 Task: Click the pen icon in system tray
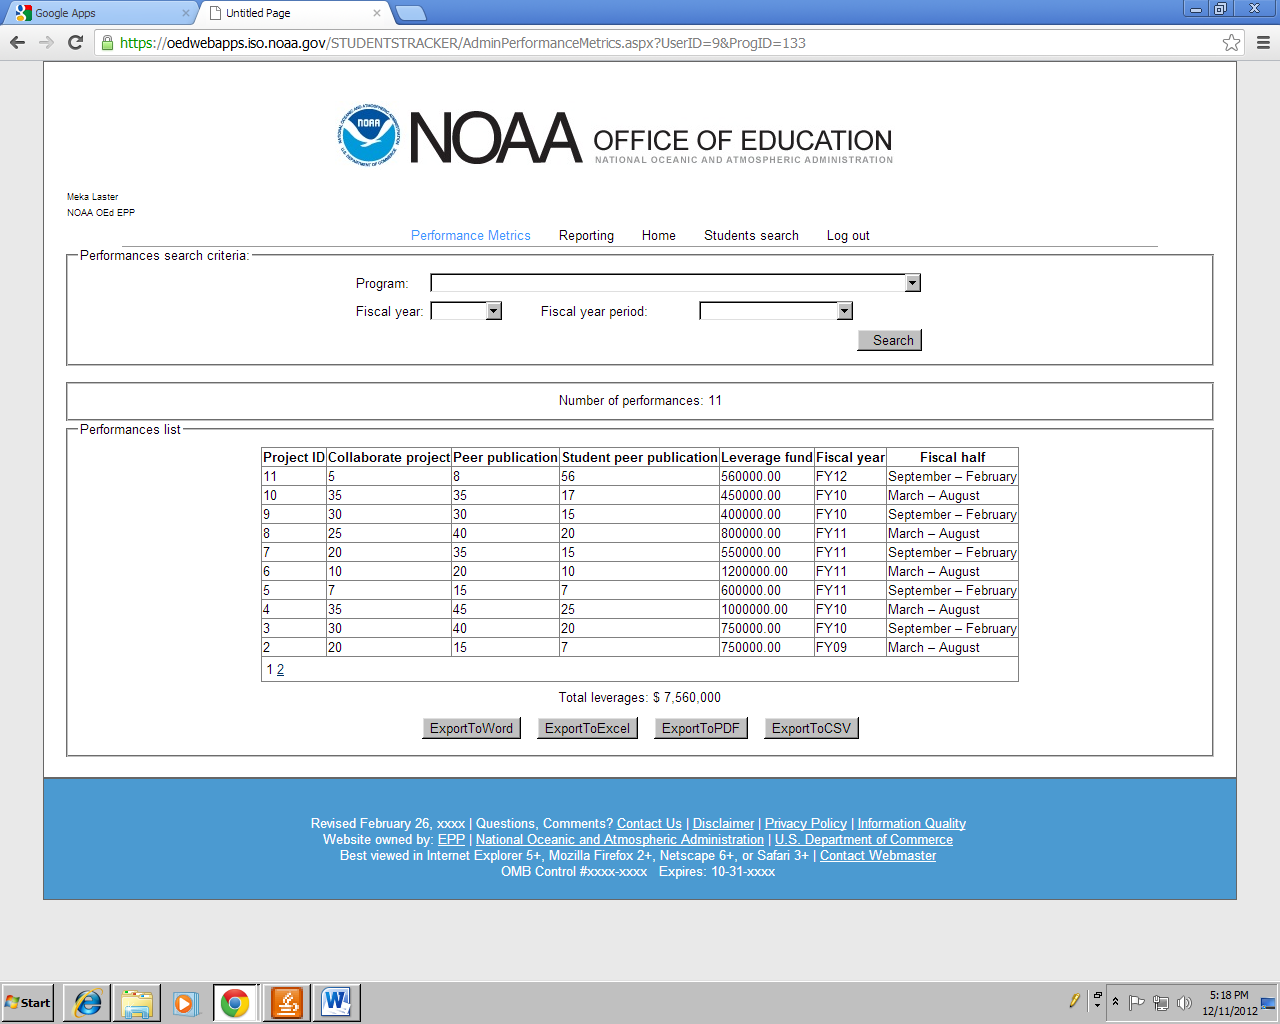[x=1075, y=1000]
